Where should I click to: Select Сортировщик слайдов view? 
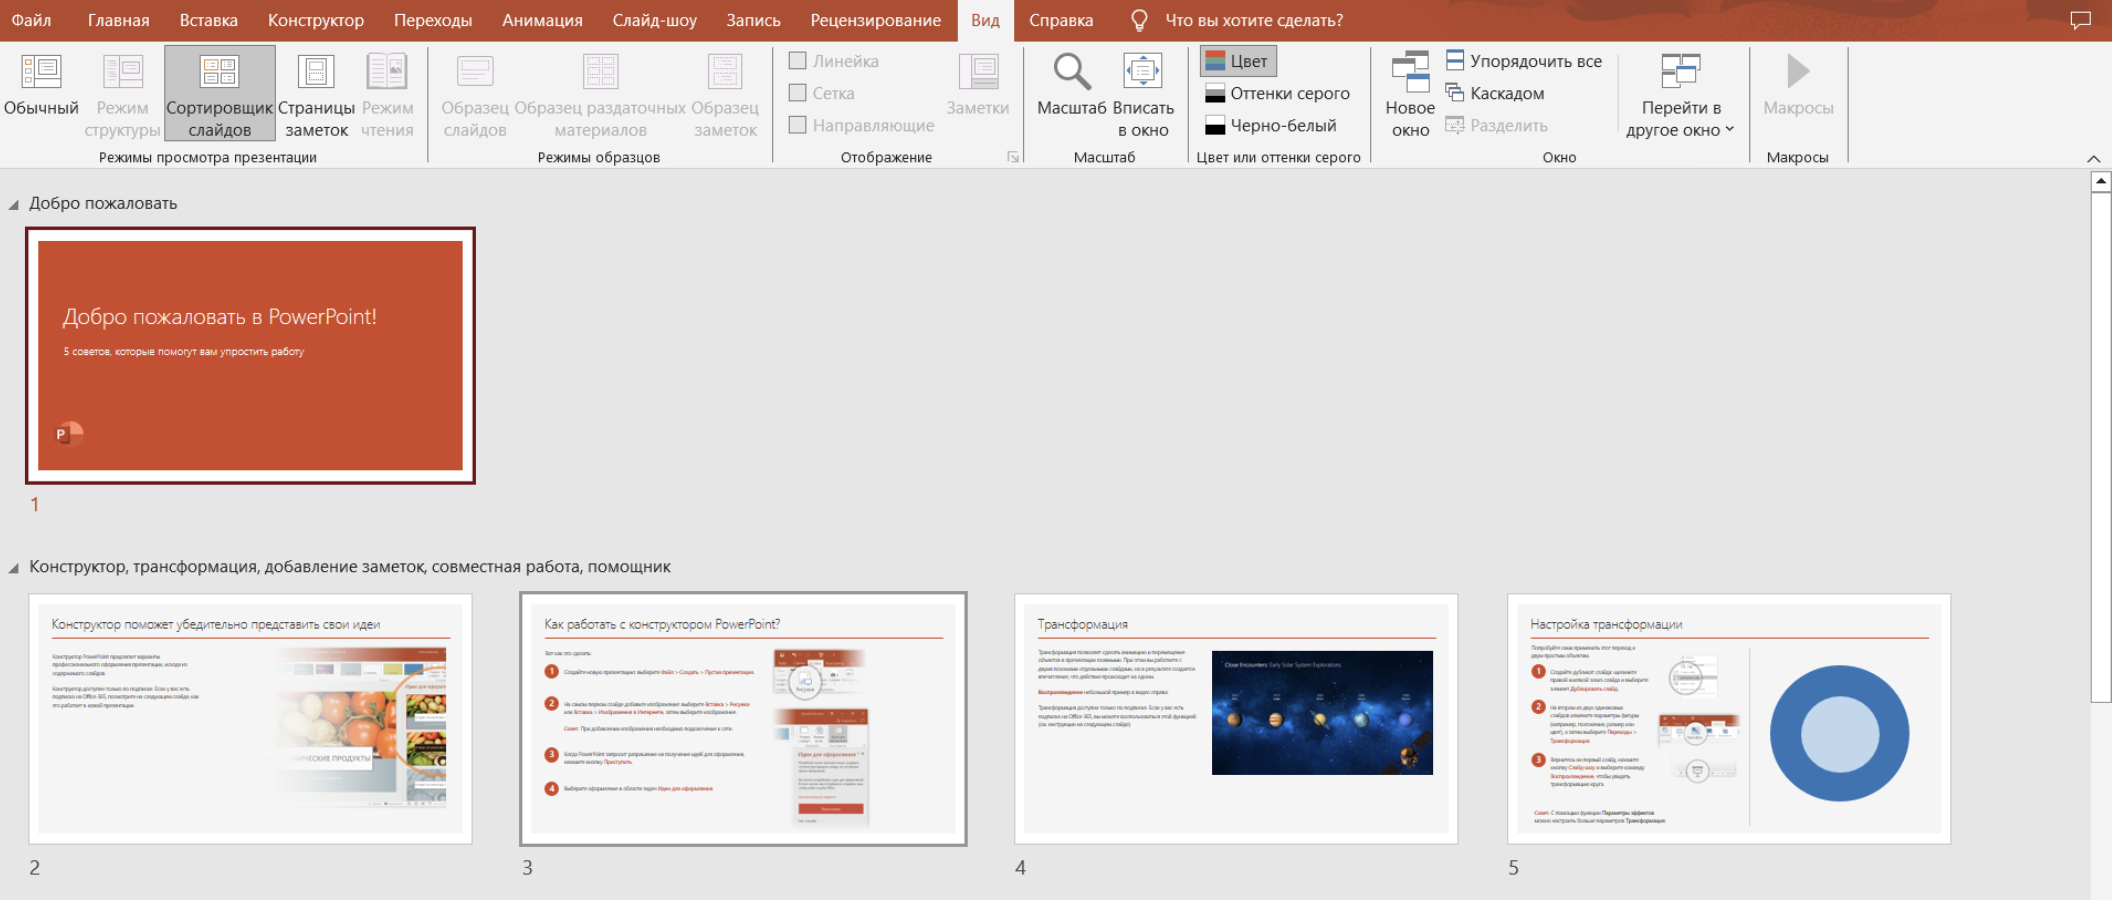pyautogui.click(x=219, y=92)
